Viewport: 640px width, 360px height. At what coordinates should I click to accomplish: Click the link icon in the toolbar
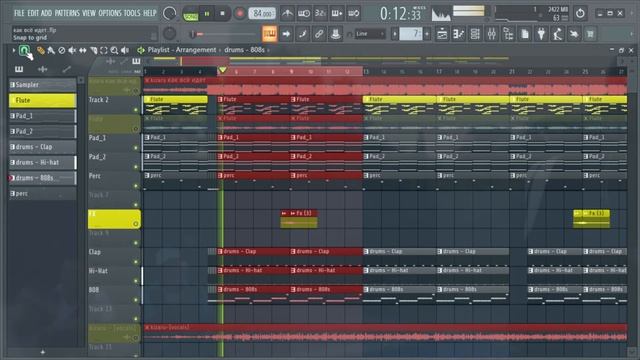[319, 34]
